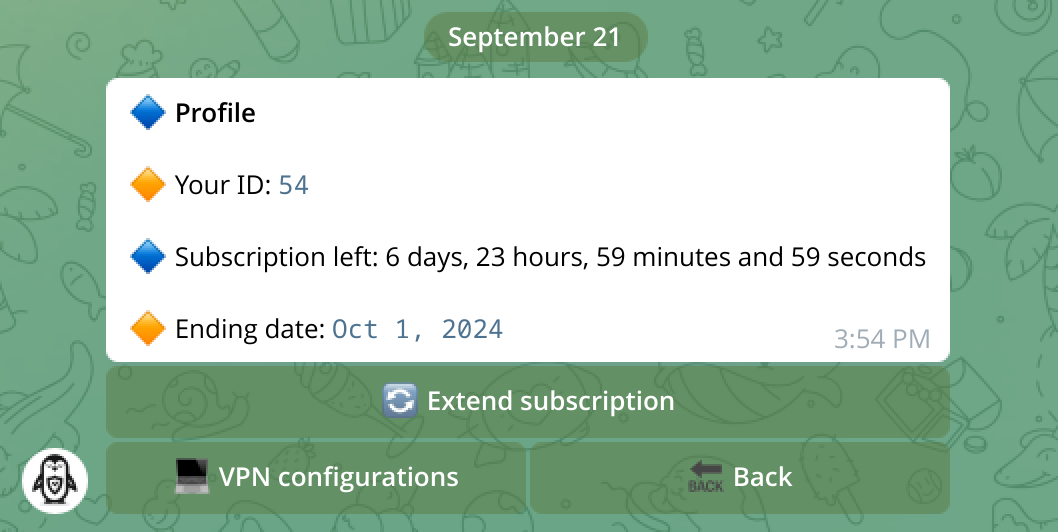Click the "Ending date:" label
Viewport: 1058px width, 532px height.
tap(250, 329)
